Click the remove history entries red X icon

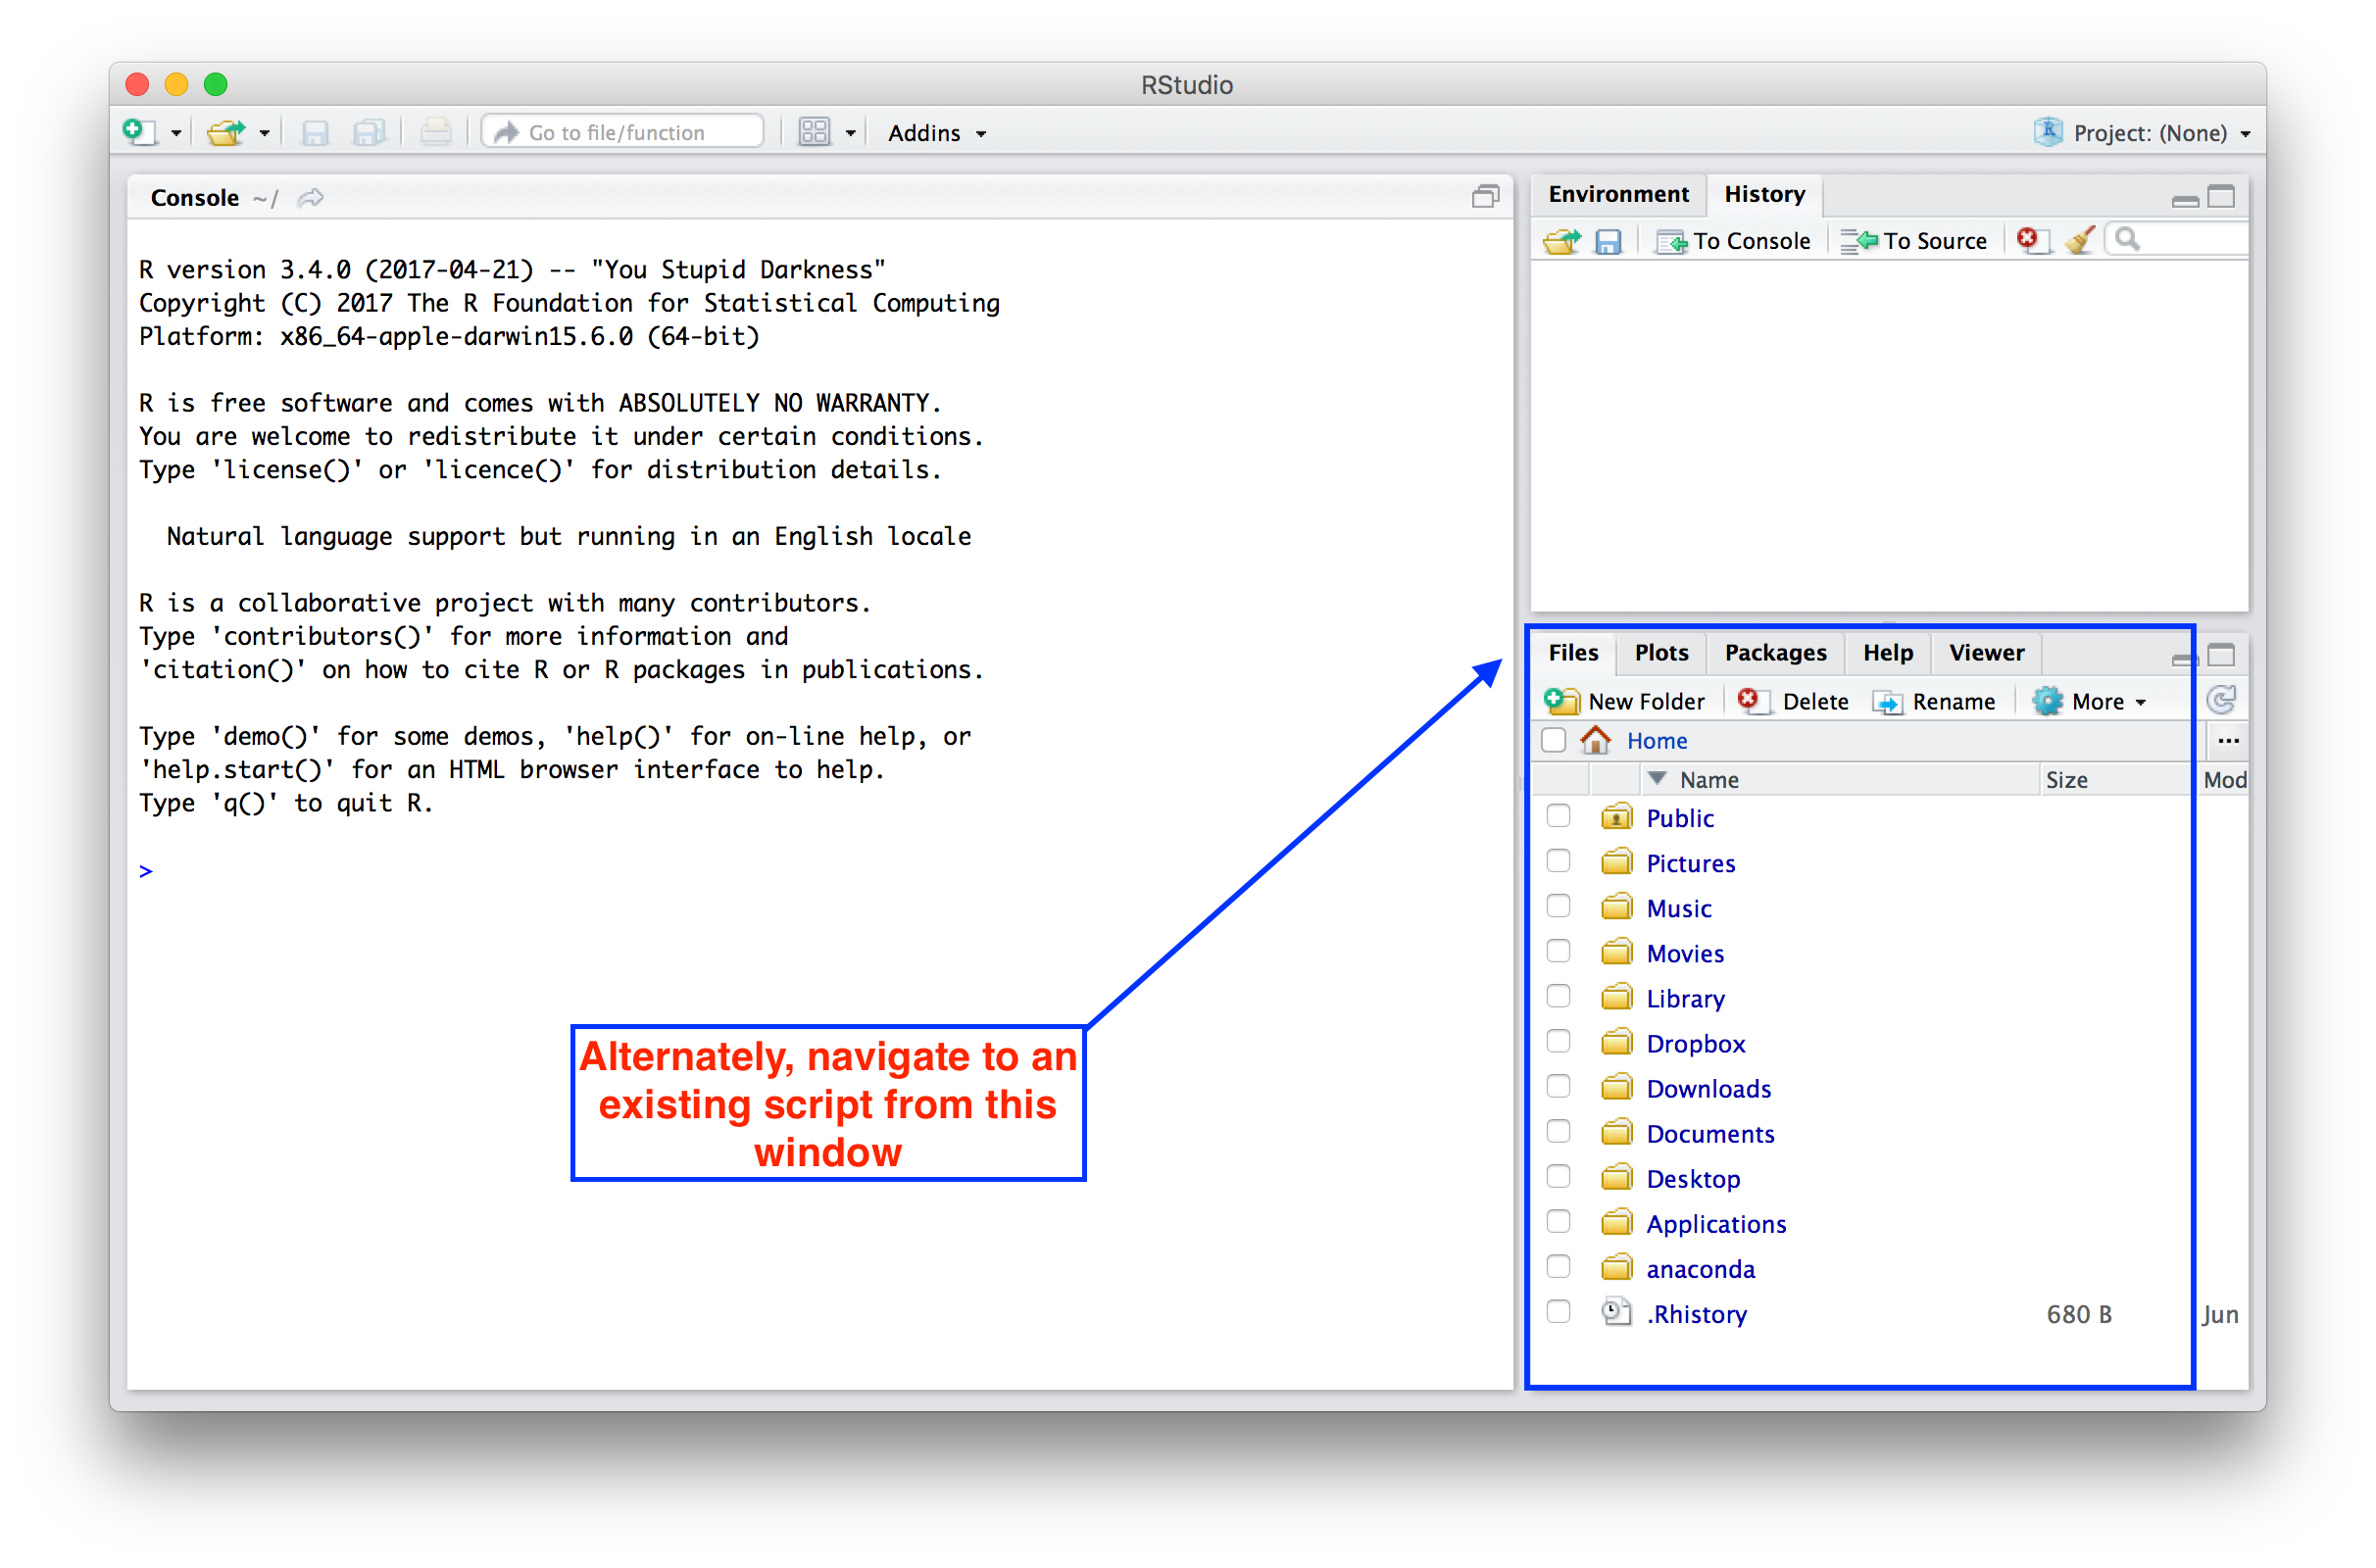(2030, 240)
